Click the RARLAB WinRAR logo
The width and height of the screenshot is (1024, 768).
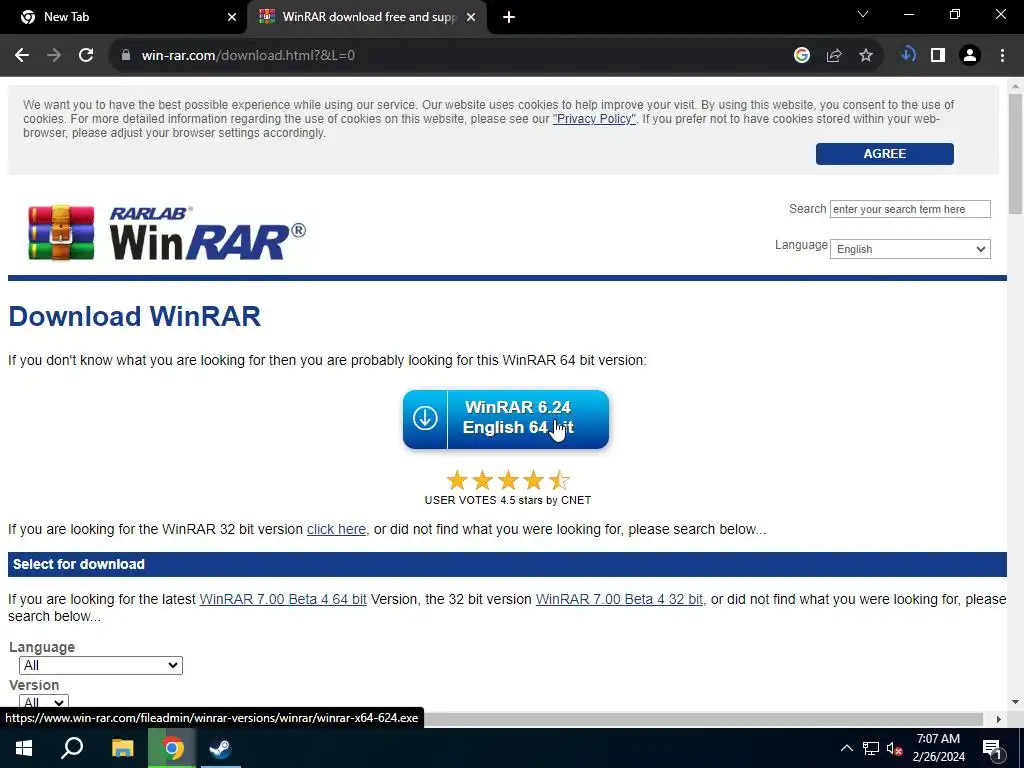click(167, 232)
